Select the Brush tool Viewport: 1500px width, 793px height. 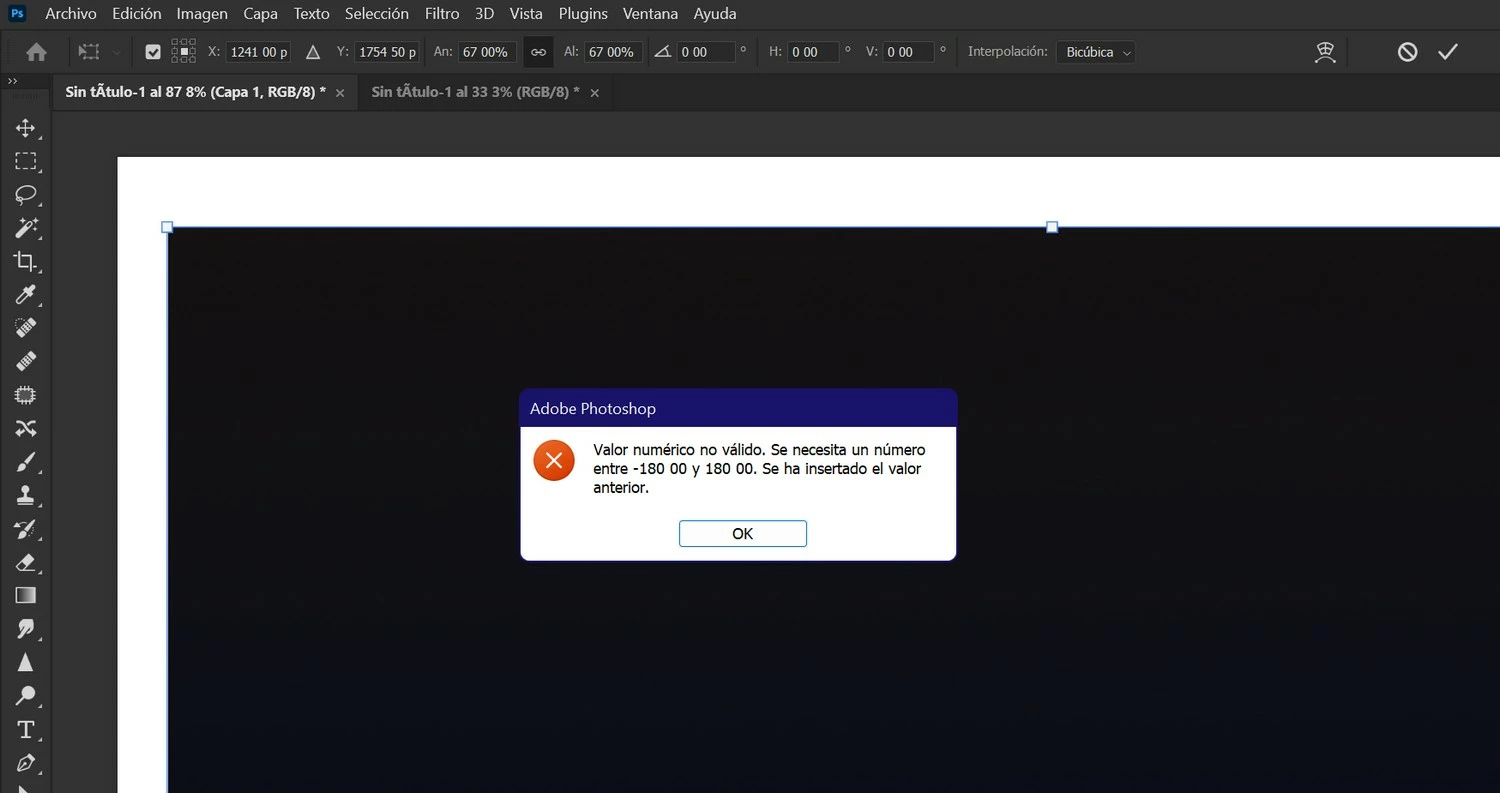[26, 462]
